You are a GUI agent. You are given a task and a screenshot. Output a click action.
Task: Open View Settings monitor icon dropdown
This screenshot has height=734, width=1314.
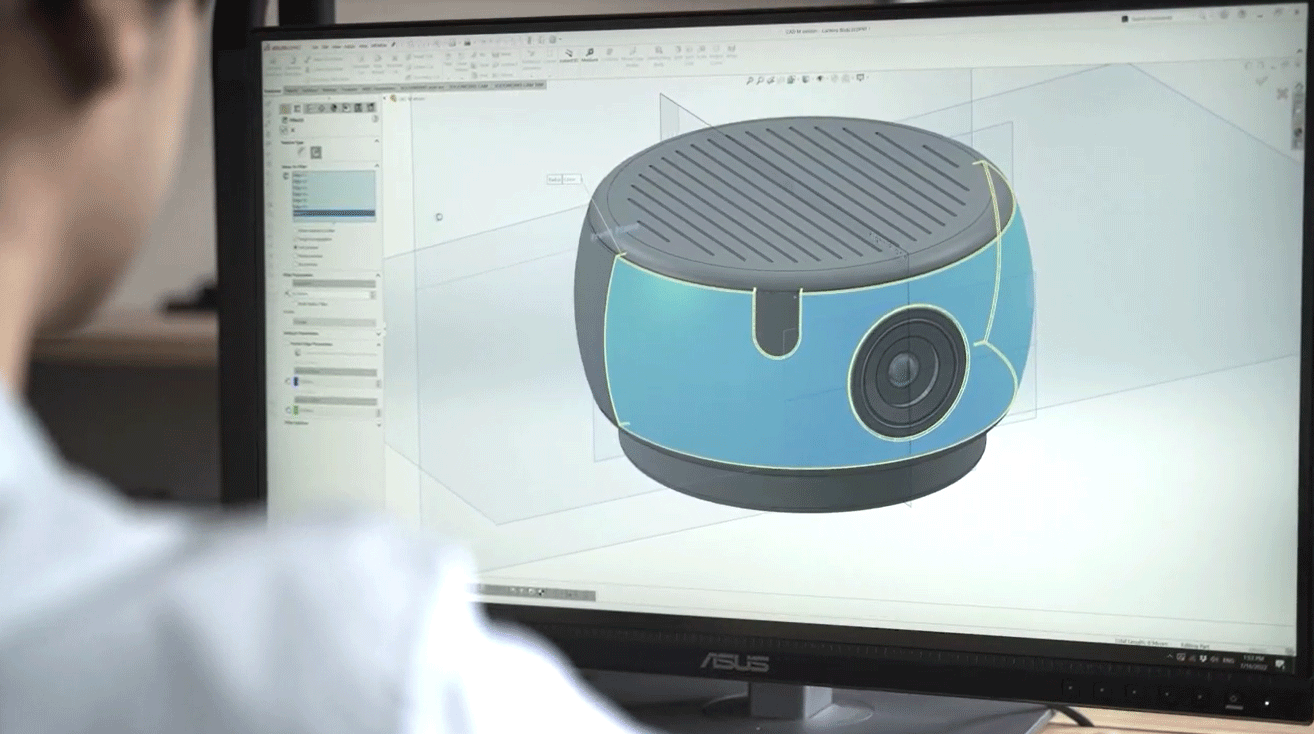(x=861, y=77)
